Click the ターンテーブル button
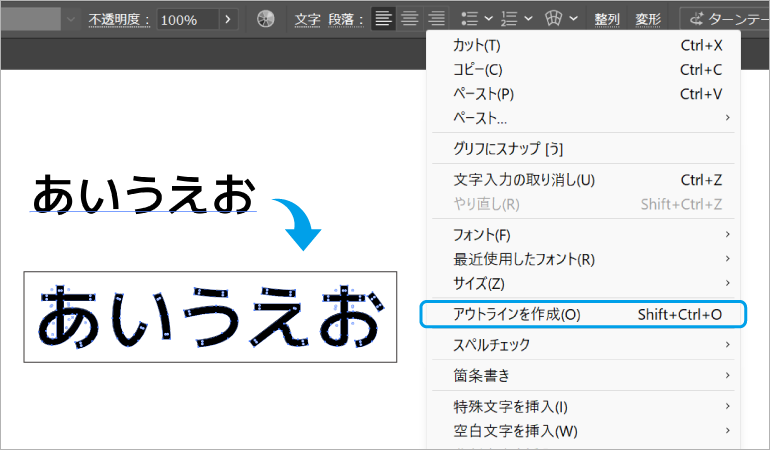Viewport: 770px width, 450px height. coord(725,20)
